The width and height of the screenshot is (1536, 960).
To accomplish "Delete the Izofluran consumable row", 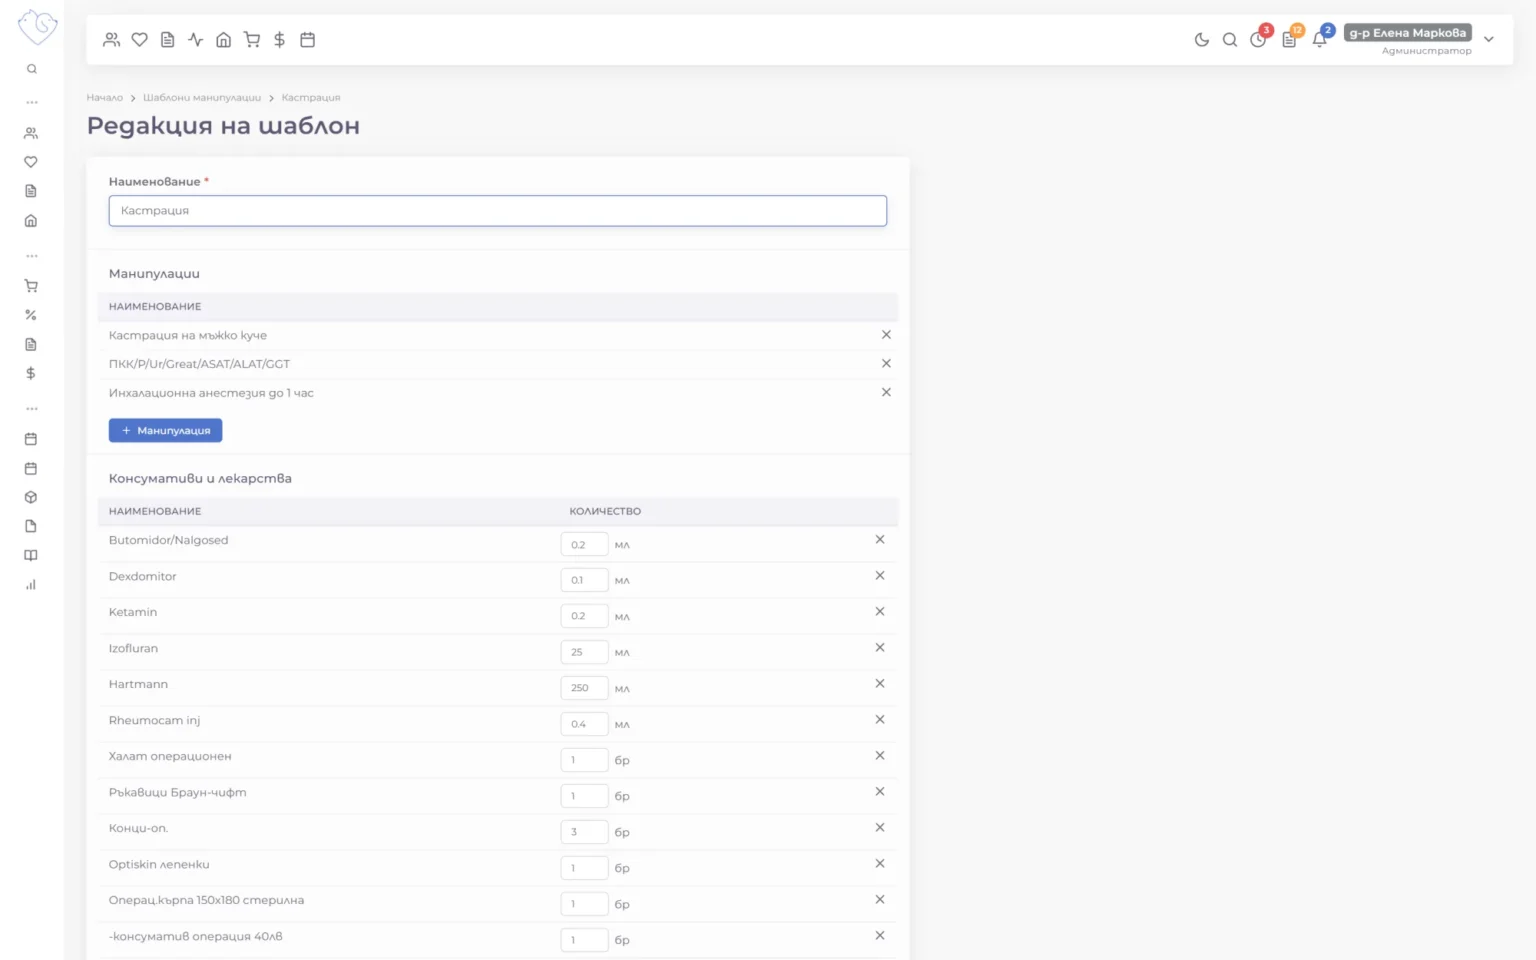I will (x=880, y=648).
